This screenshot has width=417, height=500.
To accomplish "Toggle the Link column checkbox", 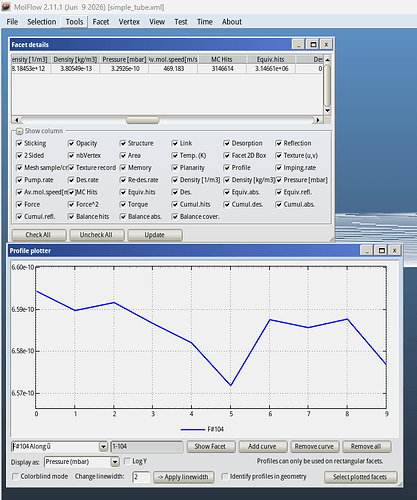I will pyautogui.click(x=175, y=143).
